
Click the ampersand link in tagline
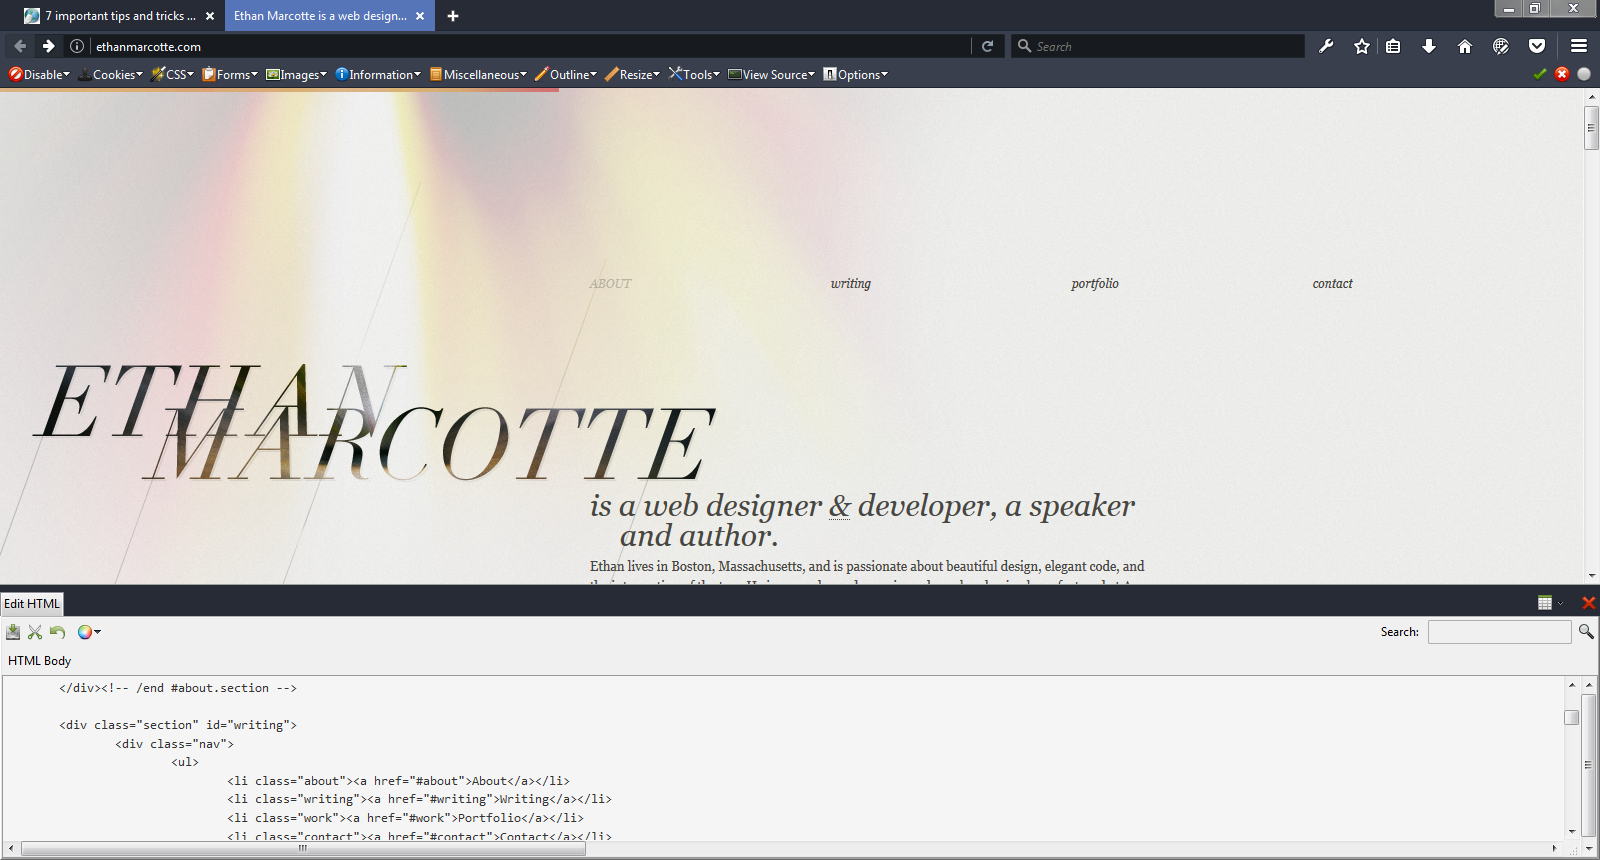[x=840, y=506]
